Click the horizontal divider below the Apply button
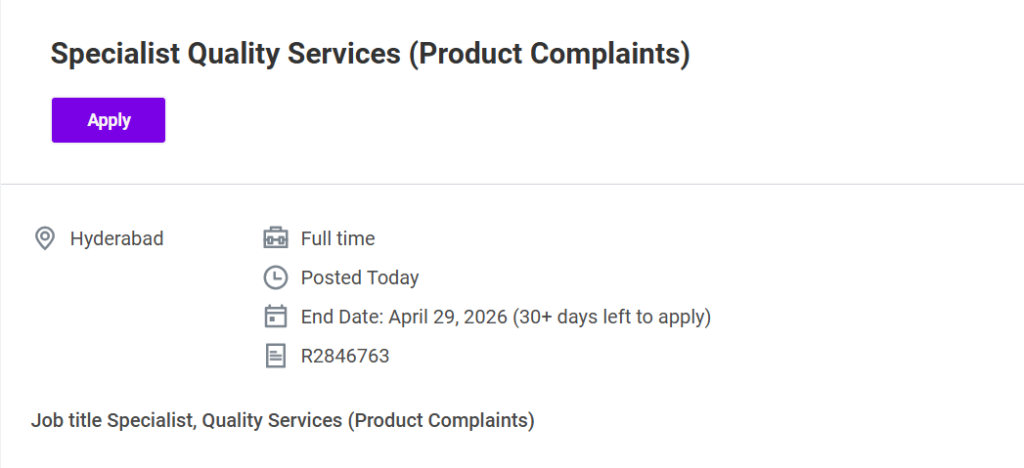Image resolution: width=1024 pixels, height=468 pixels. tap(512, 184)
